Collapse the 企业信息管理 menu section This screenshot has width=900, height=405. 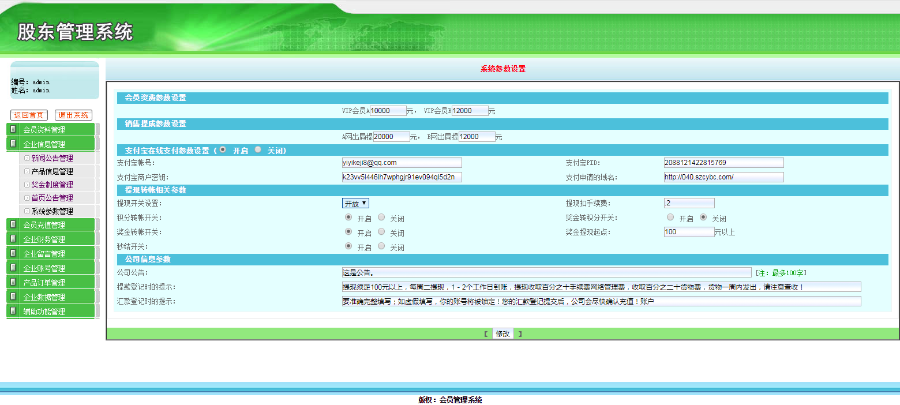pyautogui.click(x=51, y=145)
